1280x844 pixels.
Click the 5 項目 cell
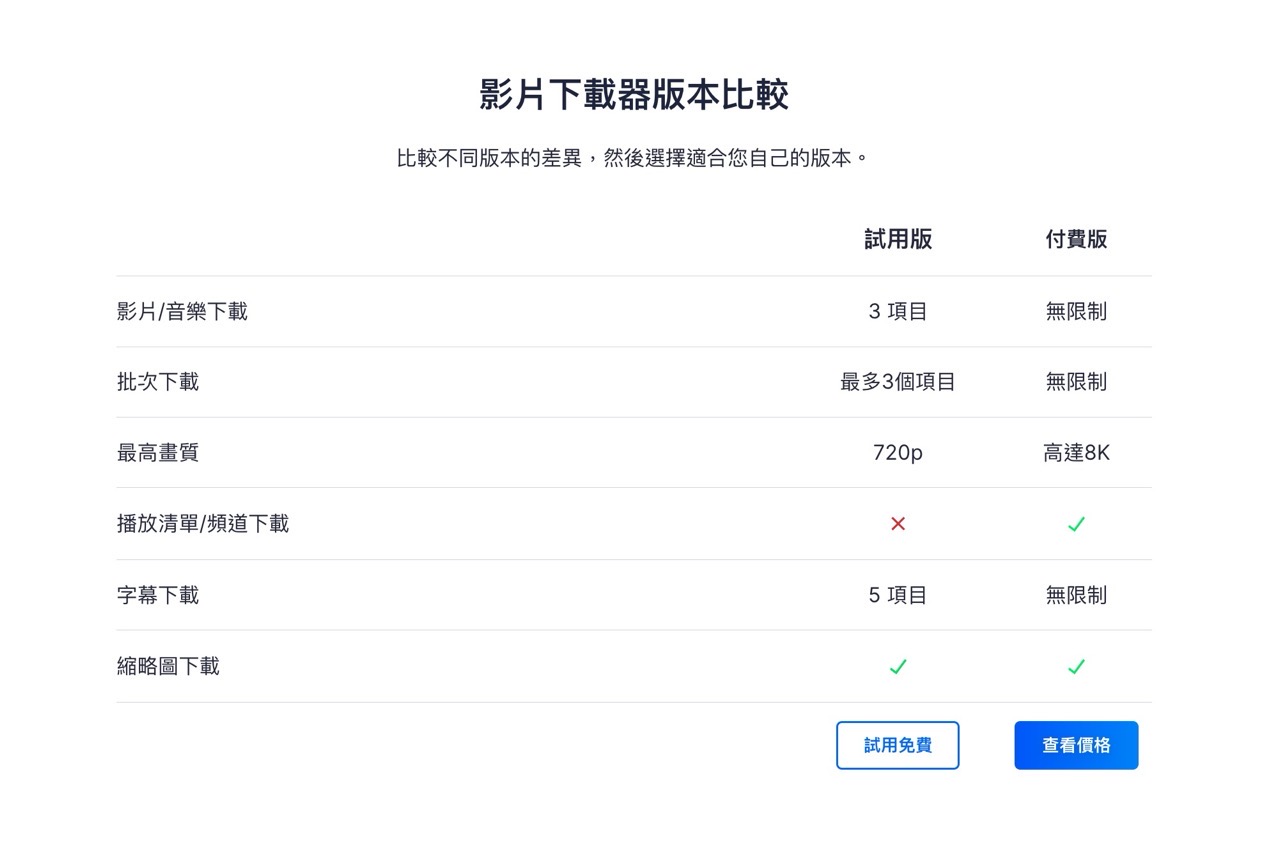point(898,595)
